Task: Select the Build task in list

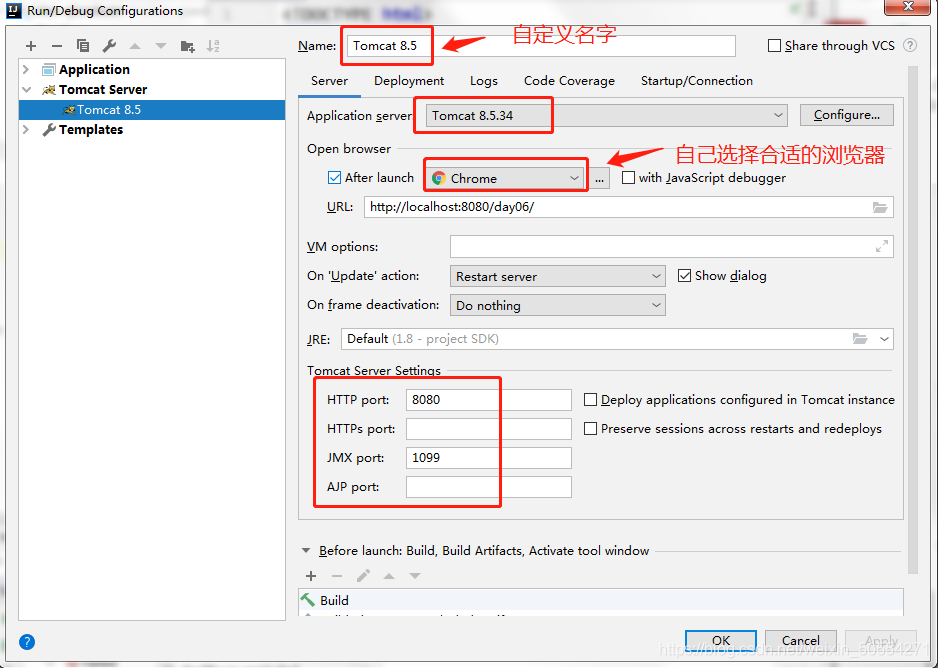Action: coord(601,600)
